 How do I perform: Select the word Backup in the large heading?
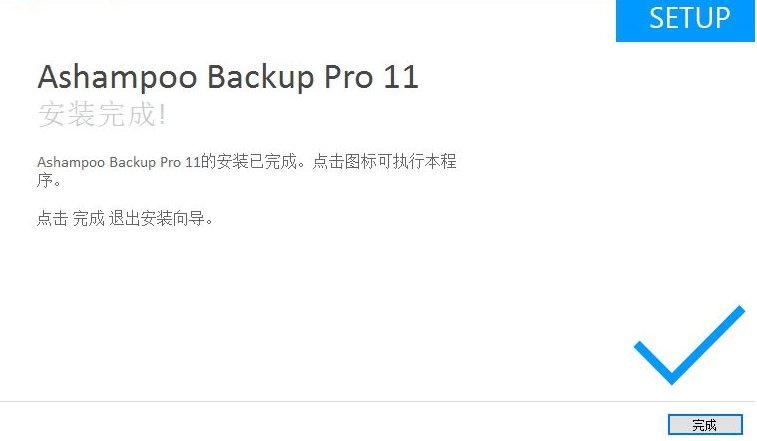(260, 77)
